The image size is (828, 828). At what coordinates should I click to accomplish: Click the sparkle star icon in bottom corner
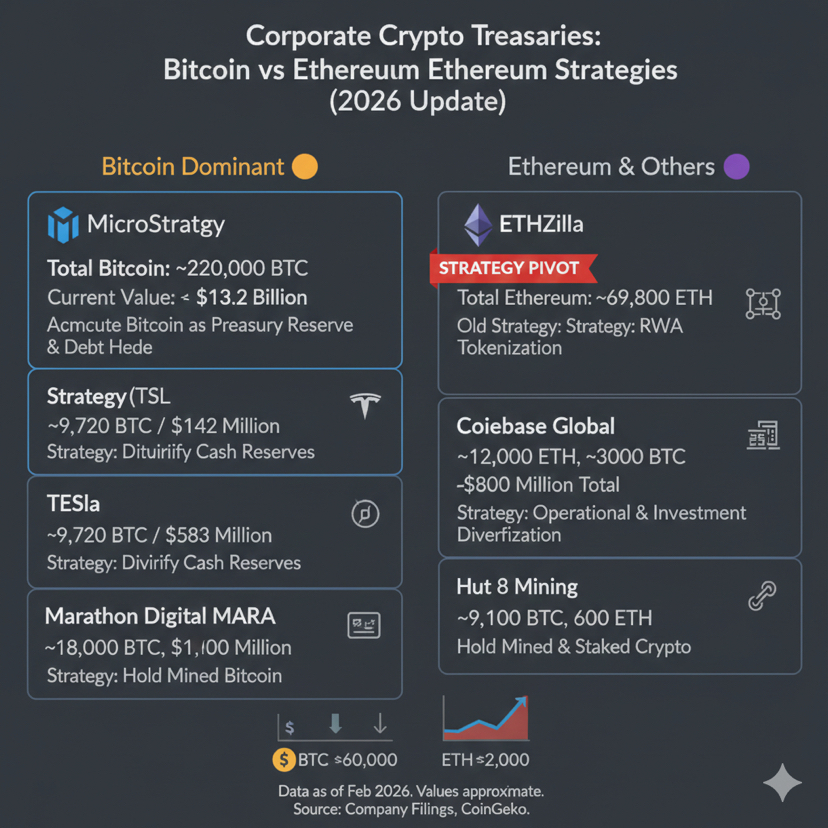782,783
